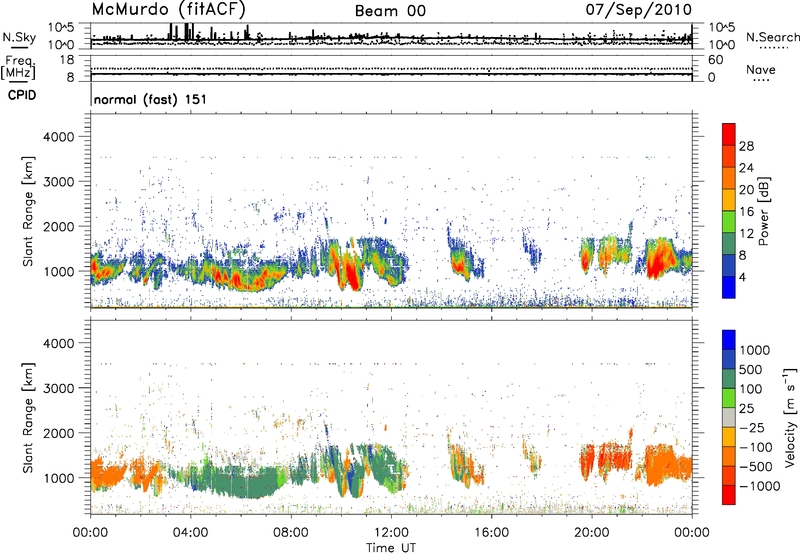Select the 'normal (fast) 151' text
The image size is (800, 554).
coord(151,99)
